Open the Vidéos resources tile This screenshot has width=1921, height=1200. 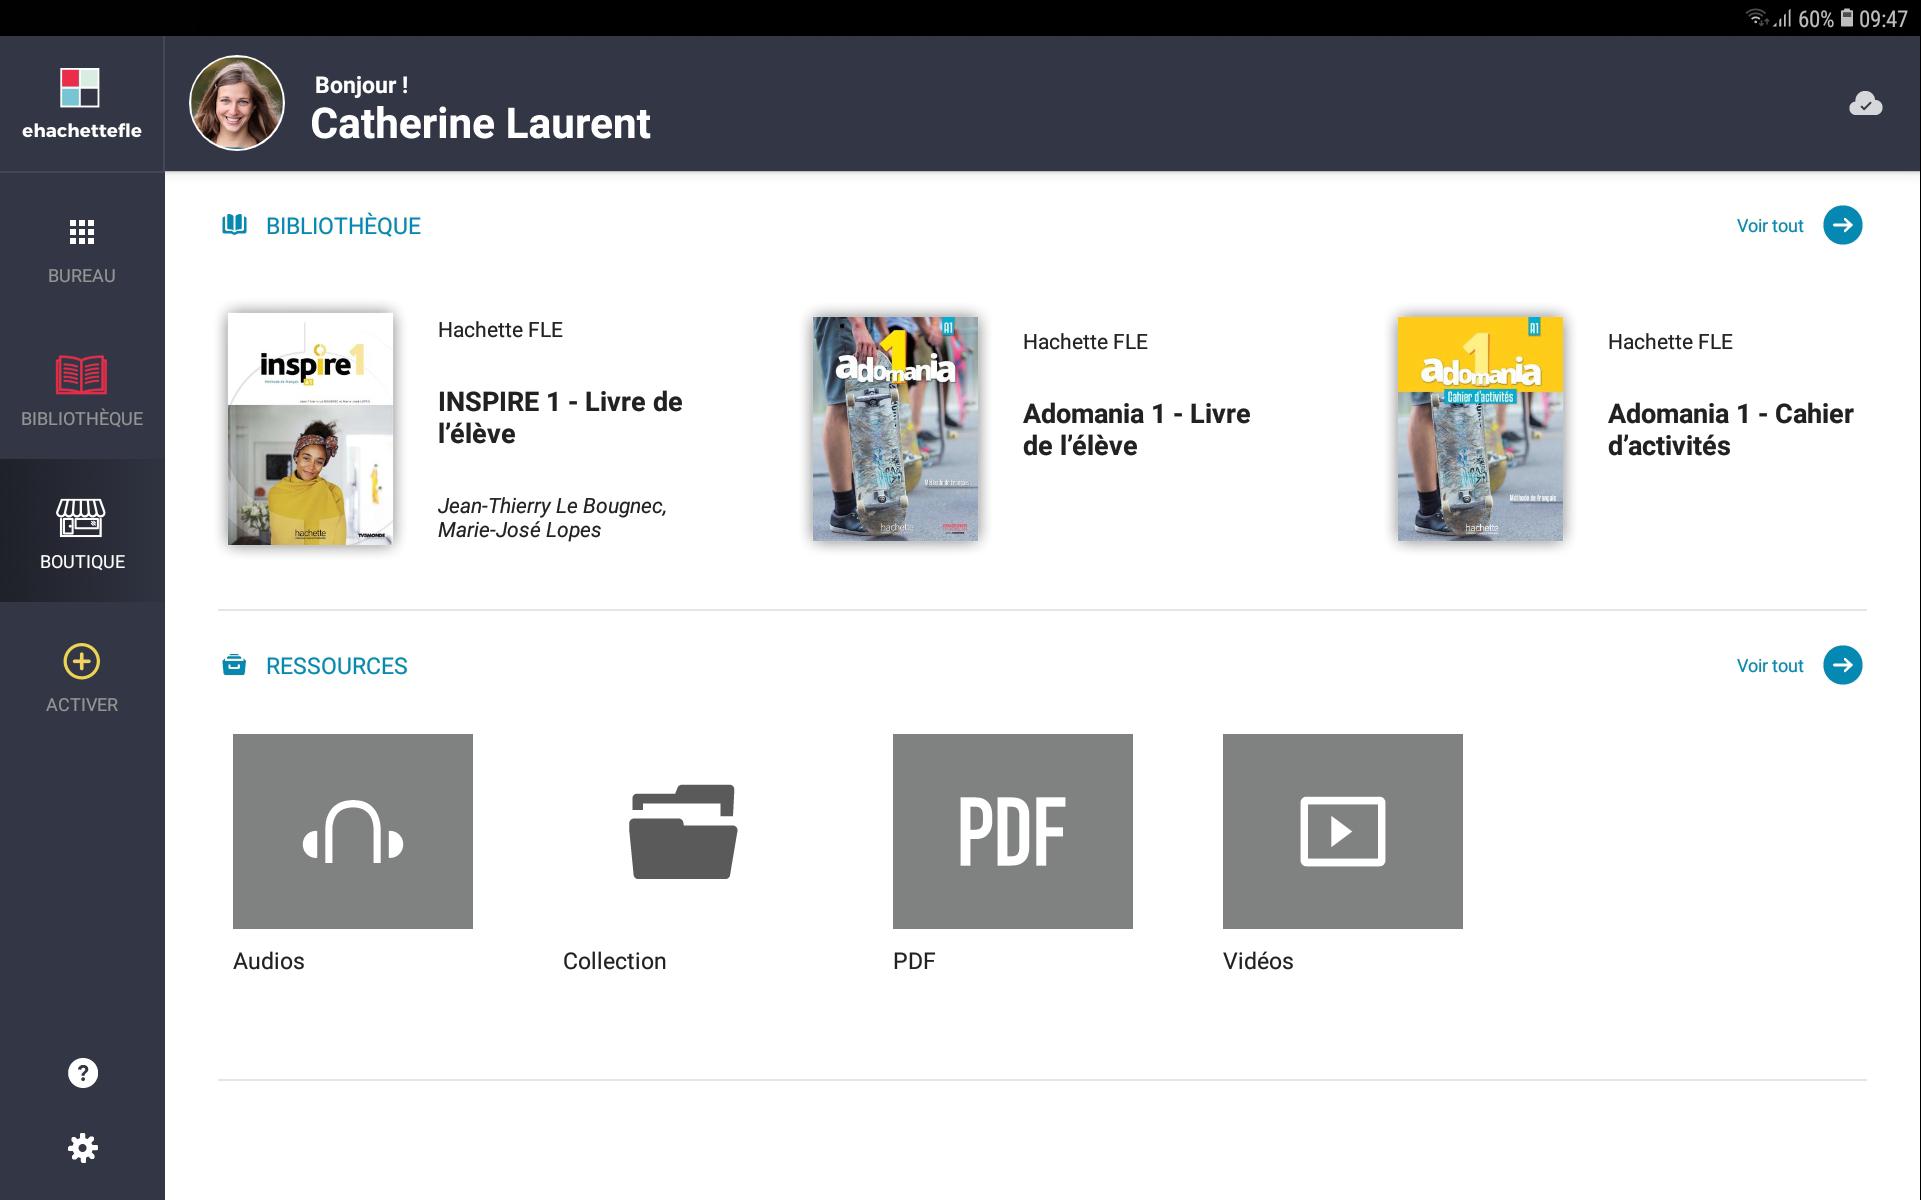[x=1343, y=831]
